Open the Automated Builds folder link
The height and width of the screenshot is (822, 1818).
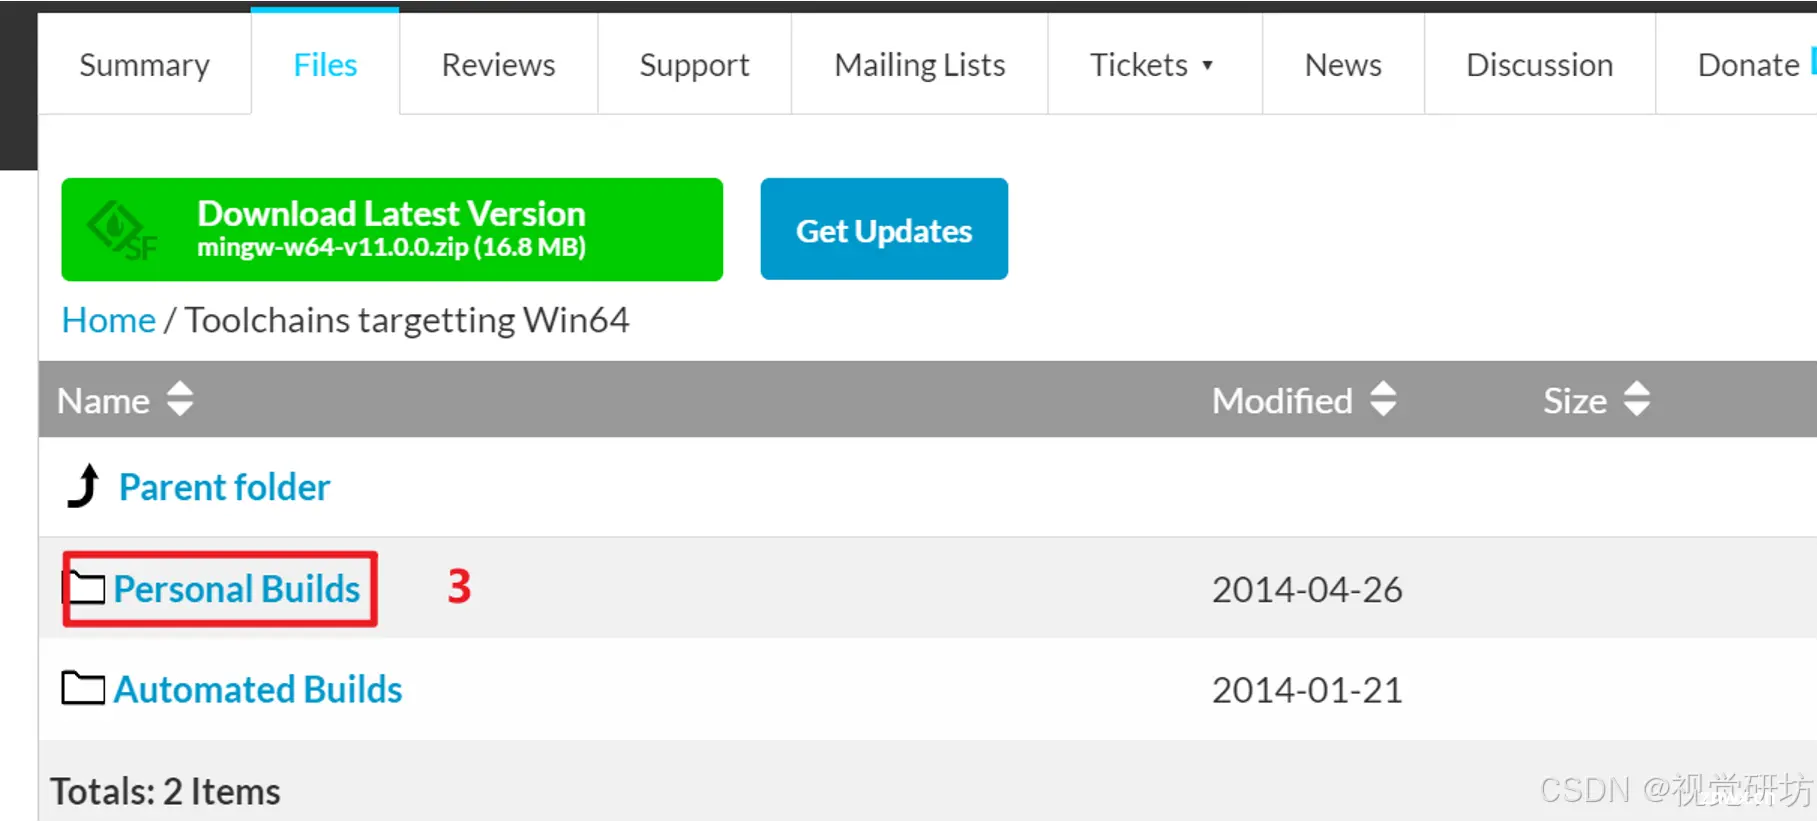tap(258, 690)
